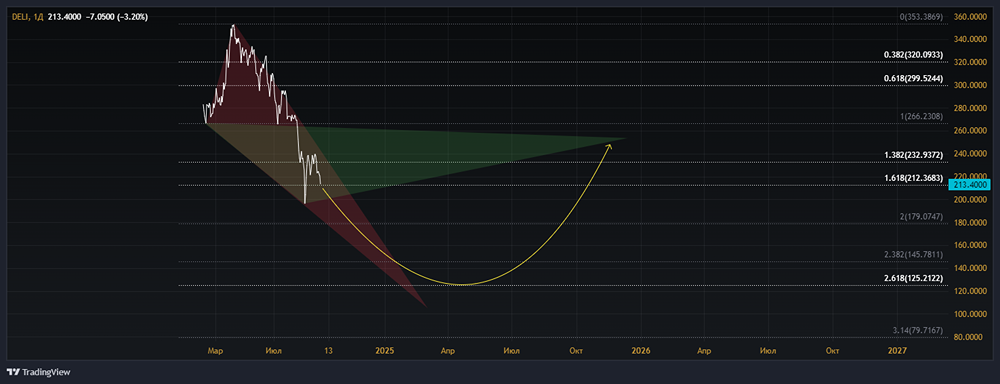Screen dimensions: 1000x384
Task: Click the −7.0500 price change value
Action: click(100, 17)
